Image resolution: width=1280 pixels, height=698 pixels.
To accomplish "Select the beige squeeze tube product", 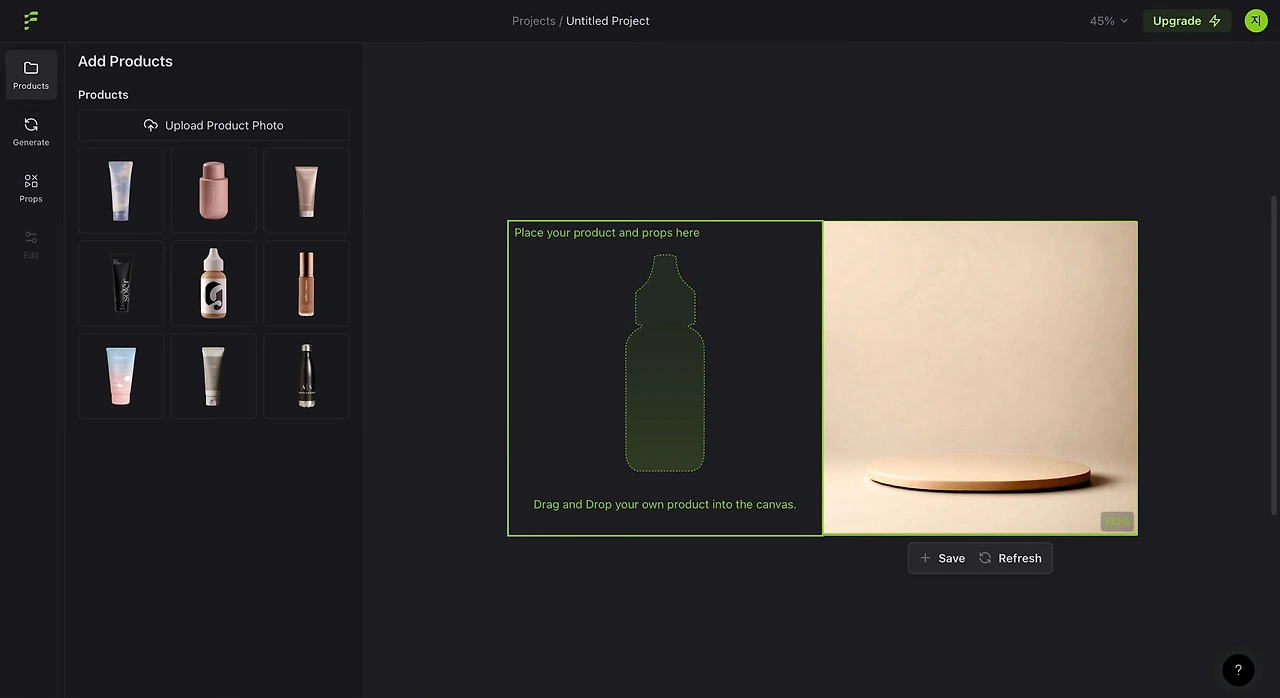I will (x=306, y=191).
